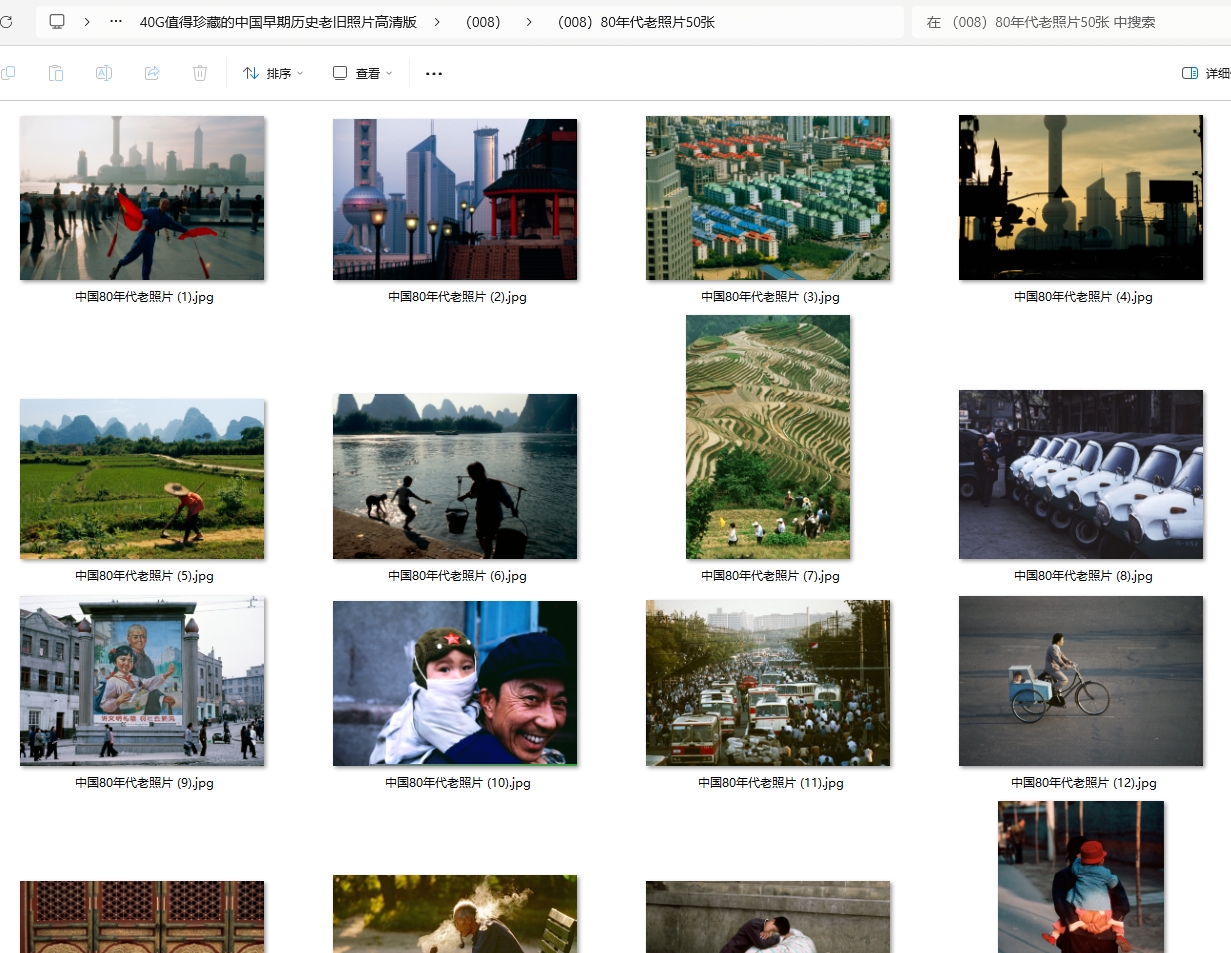
Task: Select the thumbnail 中国80年代老照片 (1).jpg
Action: point(142,198)
